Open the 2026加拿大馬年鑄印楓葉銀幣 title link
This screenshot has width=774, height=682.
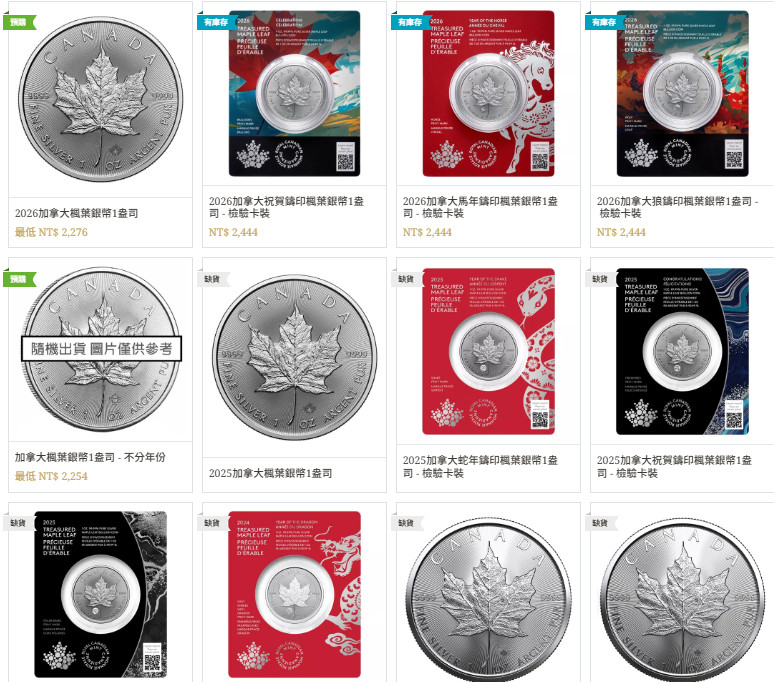pyautogui.click(x=480, y=207)
